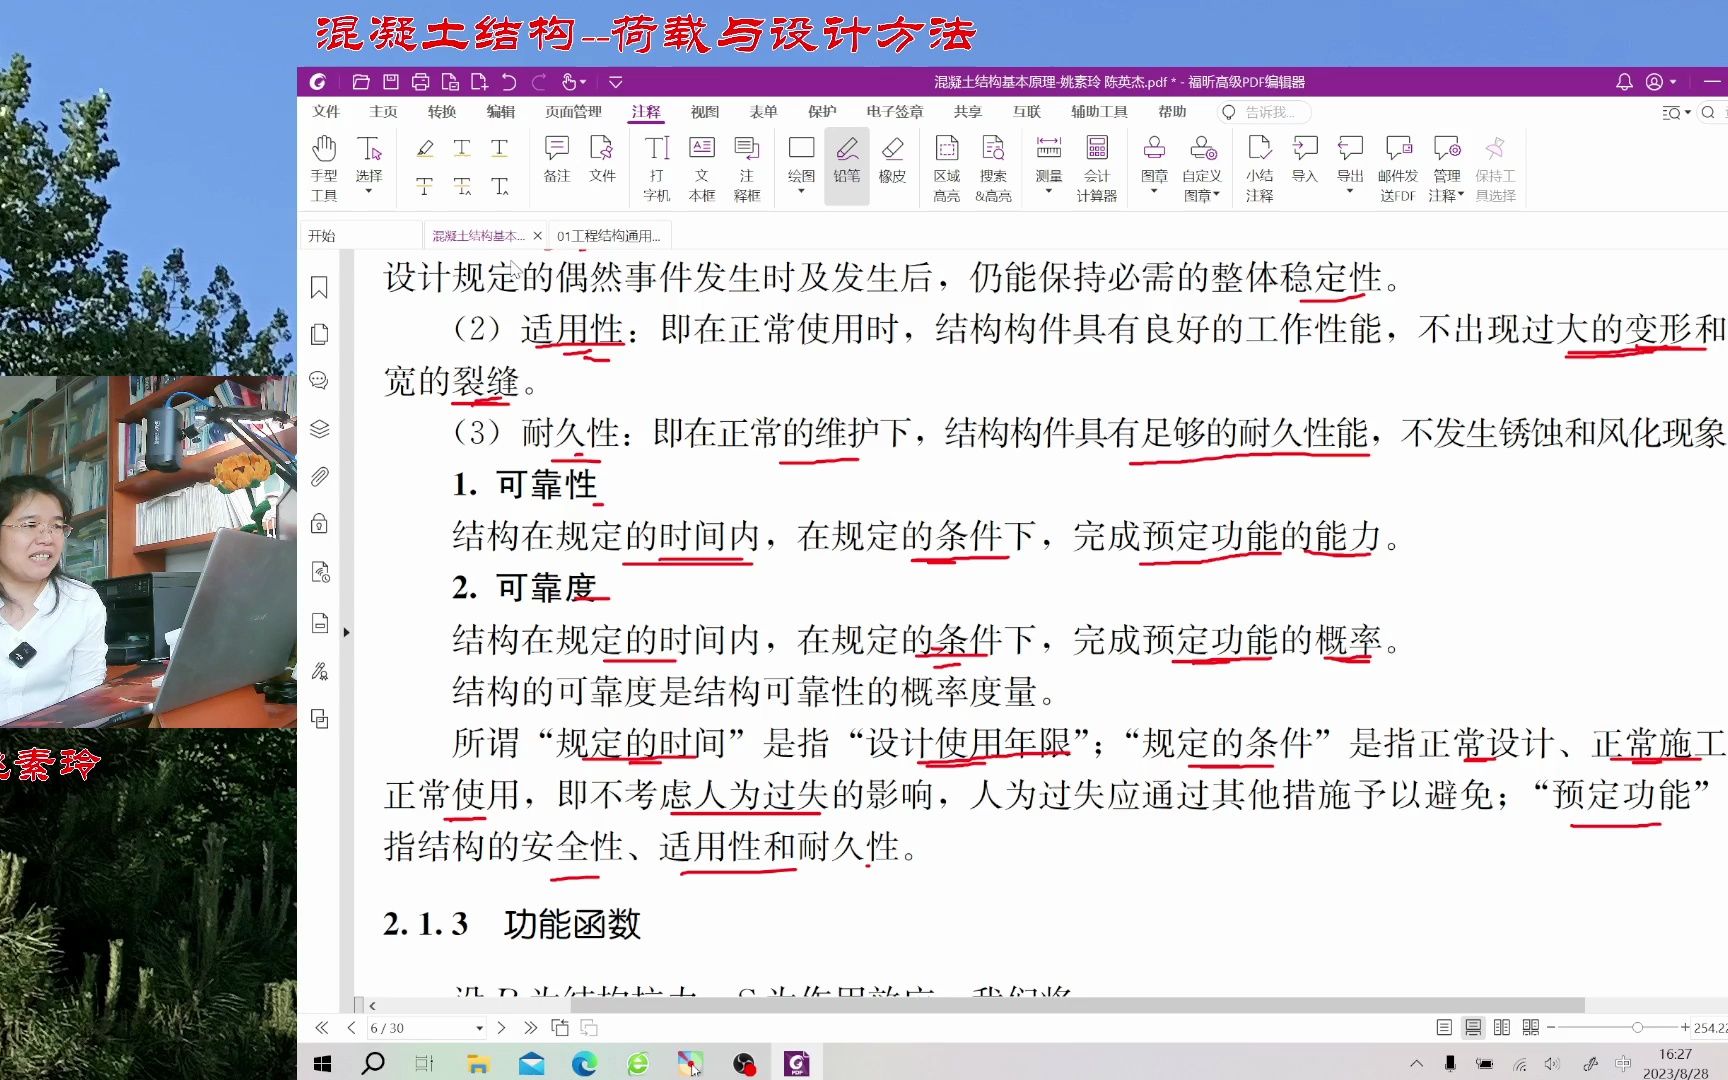This screenshot has height=1080, width=1728.
Task: Create a 小结注释 comment summary
Action: [1259, 165]
